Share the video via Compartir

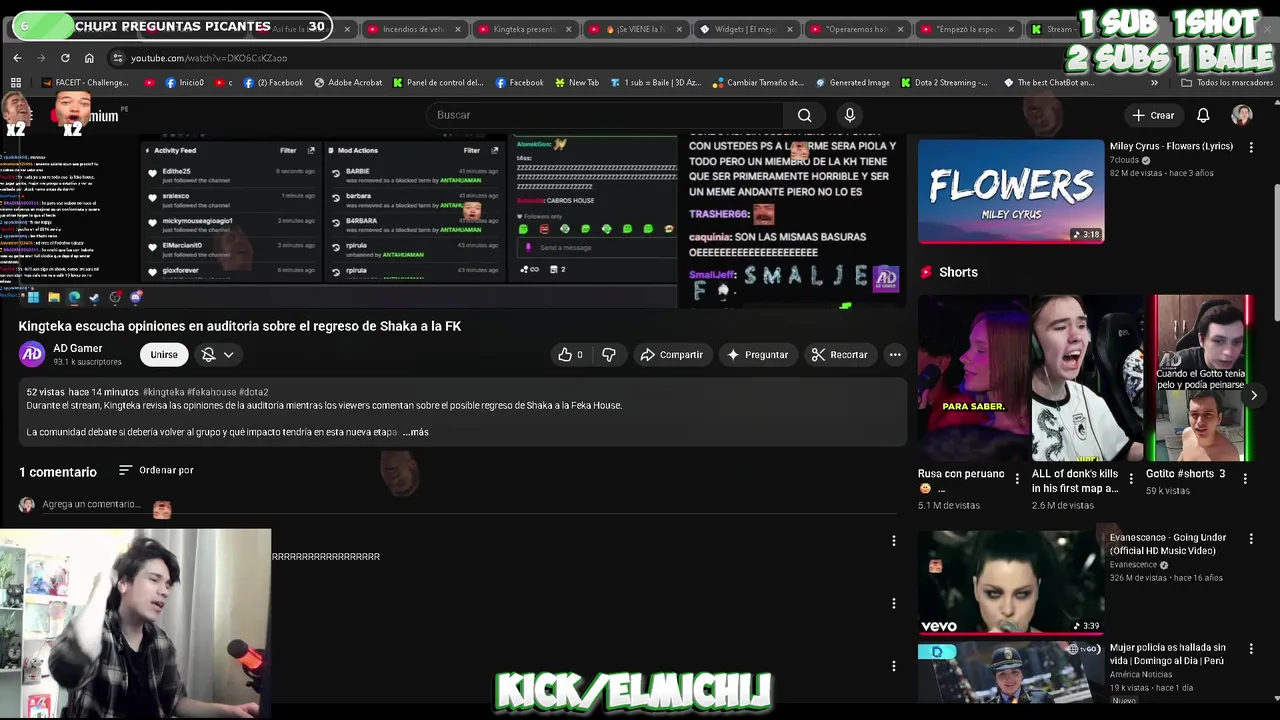[x=672, y=355]
